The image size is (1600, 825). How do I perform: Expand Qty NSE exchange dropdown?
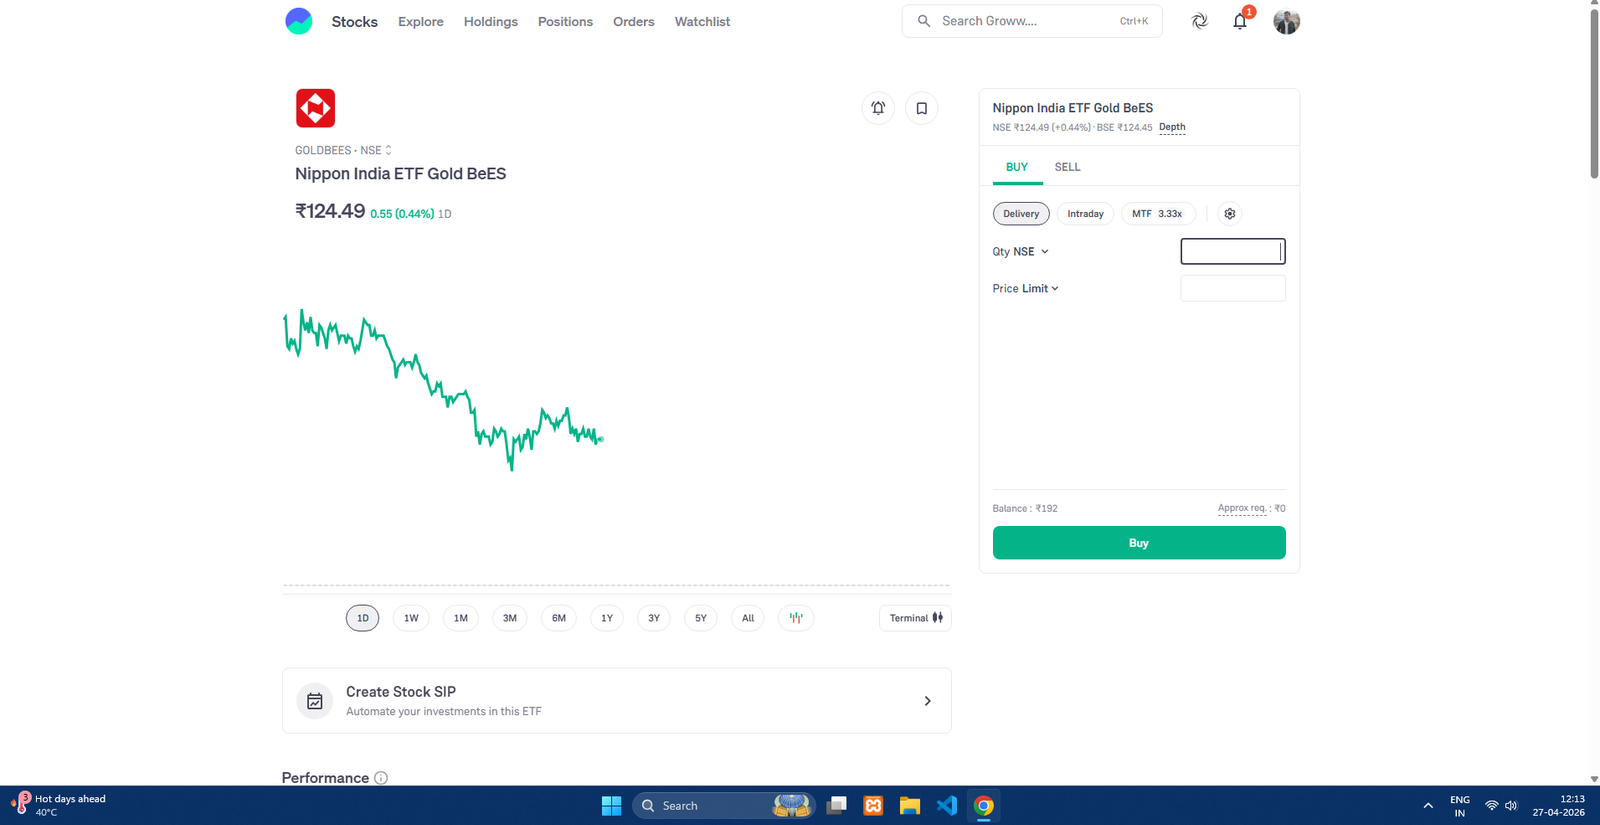[x=1031, y=252]
